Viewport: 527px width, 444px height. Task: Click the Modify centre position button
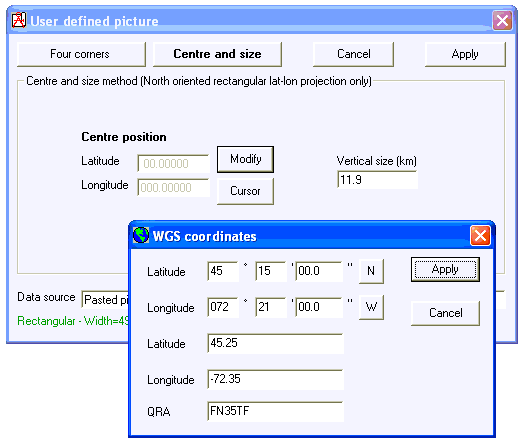pyautogui.click(x=245, y=159)
